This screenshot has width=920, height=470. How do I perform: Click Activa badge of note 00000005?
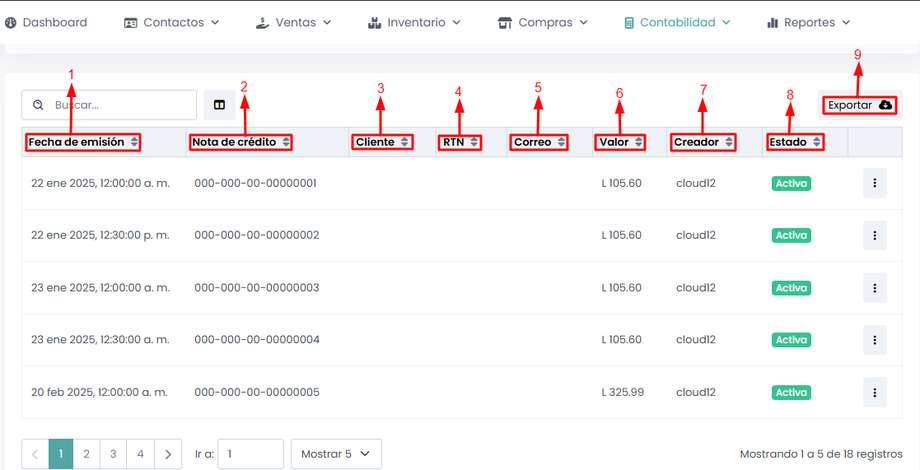tap(791, 393)
